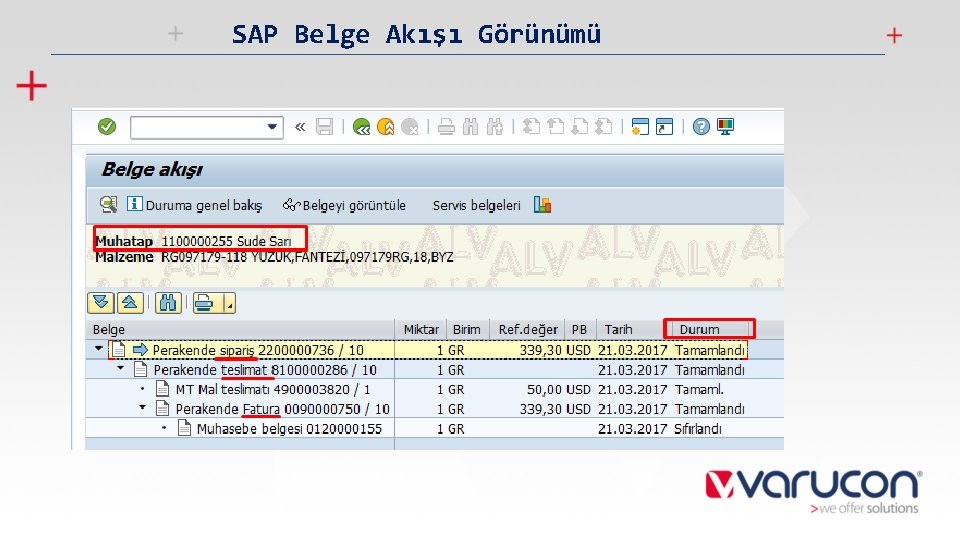Click the Find binoculars icon in the top toolbar

pyautogui.click(x=470, y=127)
